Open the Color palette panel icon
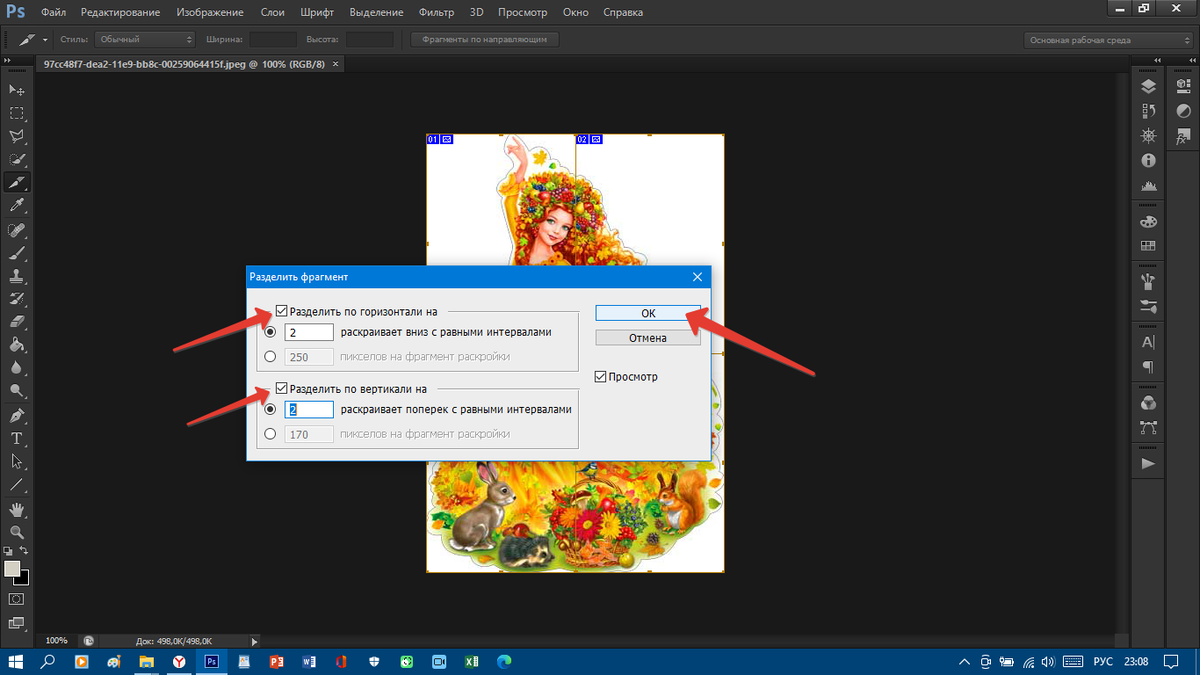 coord(1148,221)
